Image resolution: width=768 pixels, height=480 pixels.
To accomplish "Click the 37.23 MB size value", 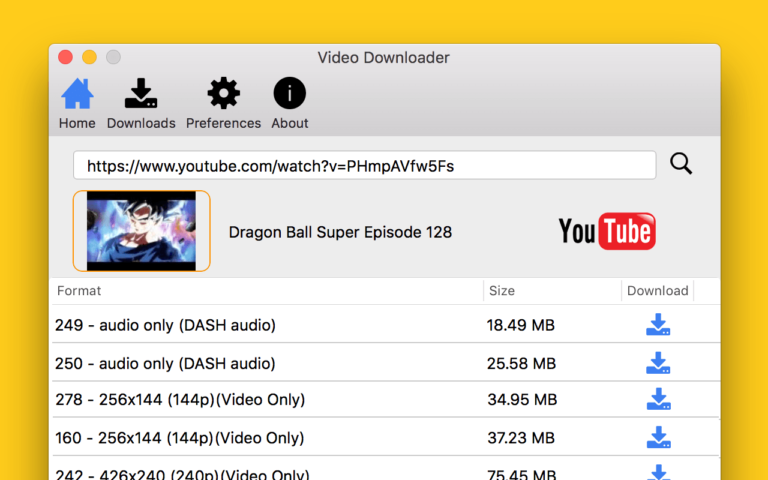I will click(x=521, y=438).
